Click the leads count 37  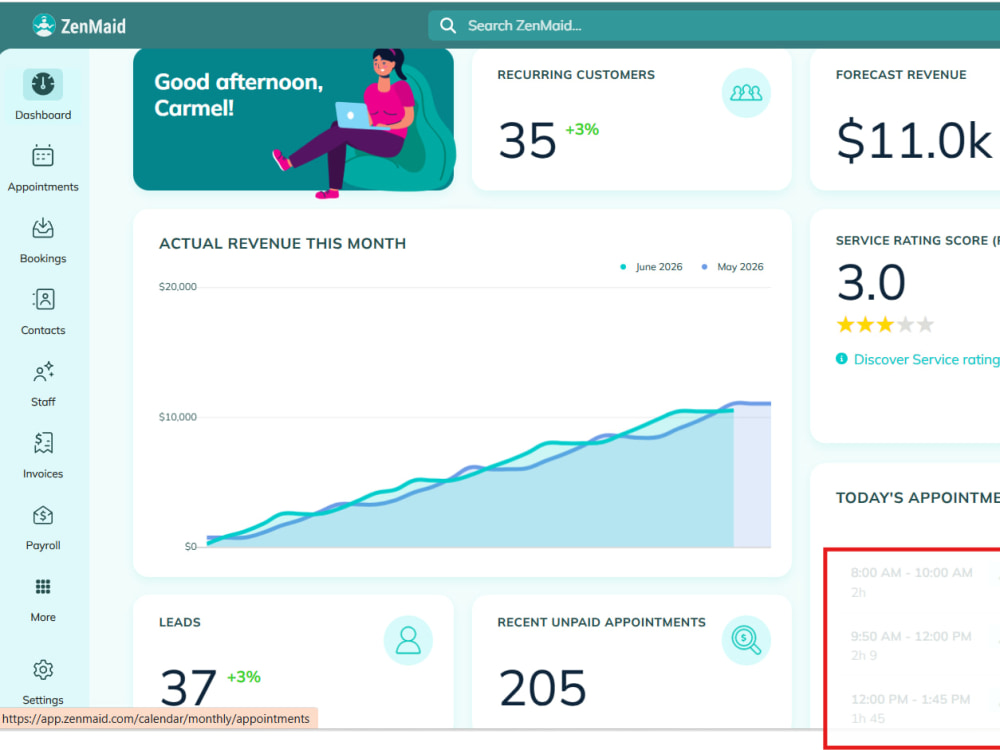pyautogui.click(x=188, y=688)
